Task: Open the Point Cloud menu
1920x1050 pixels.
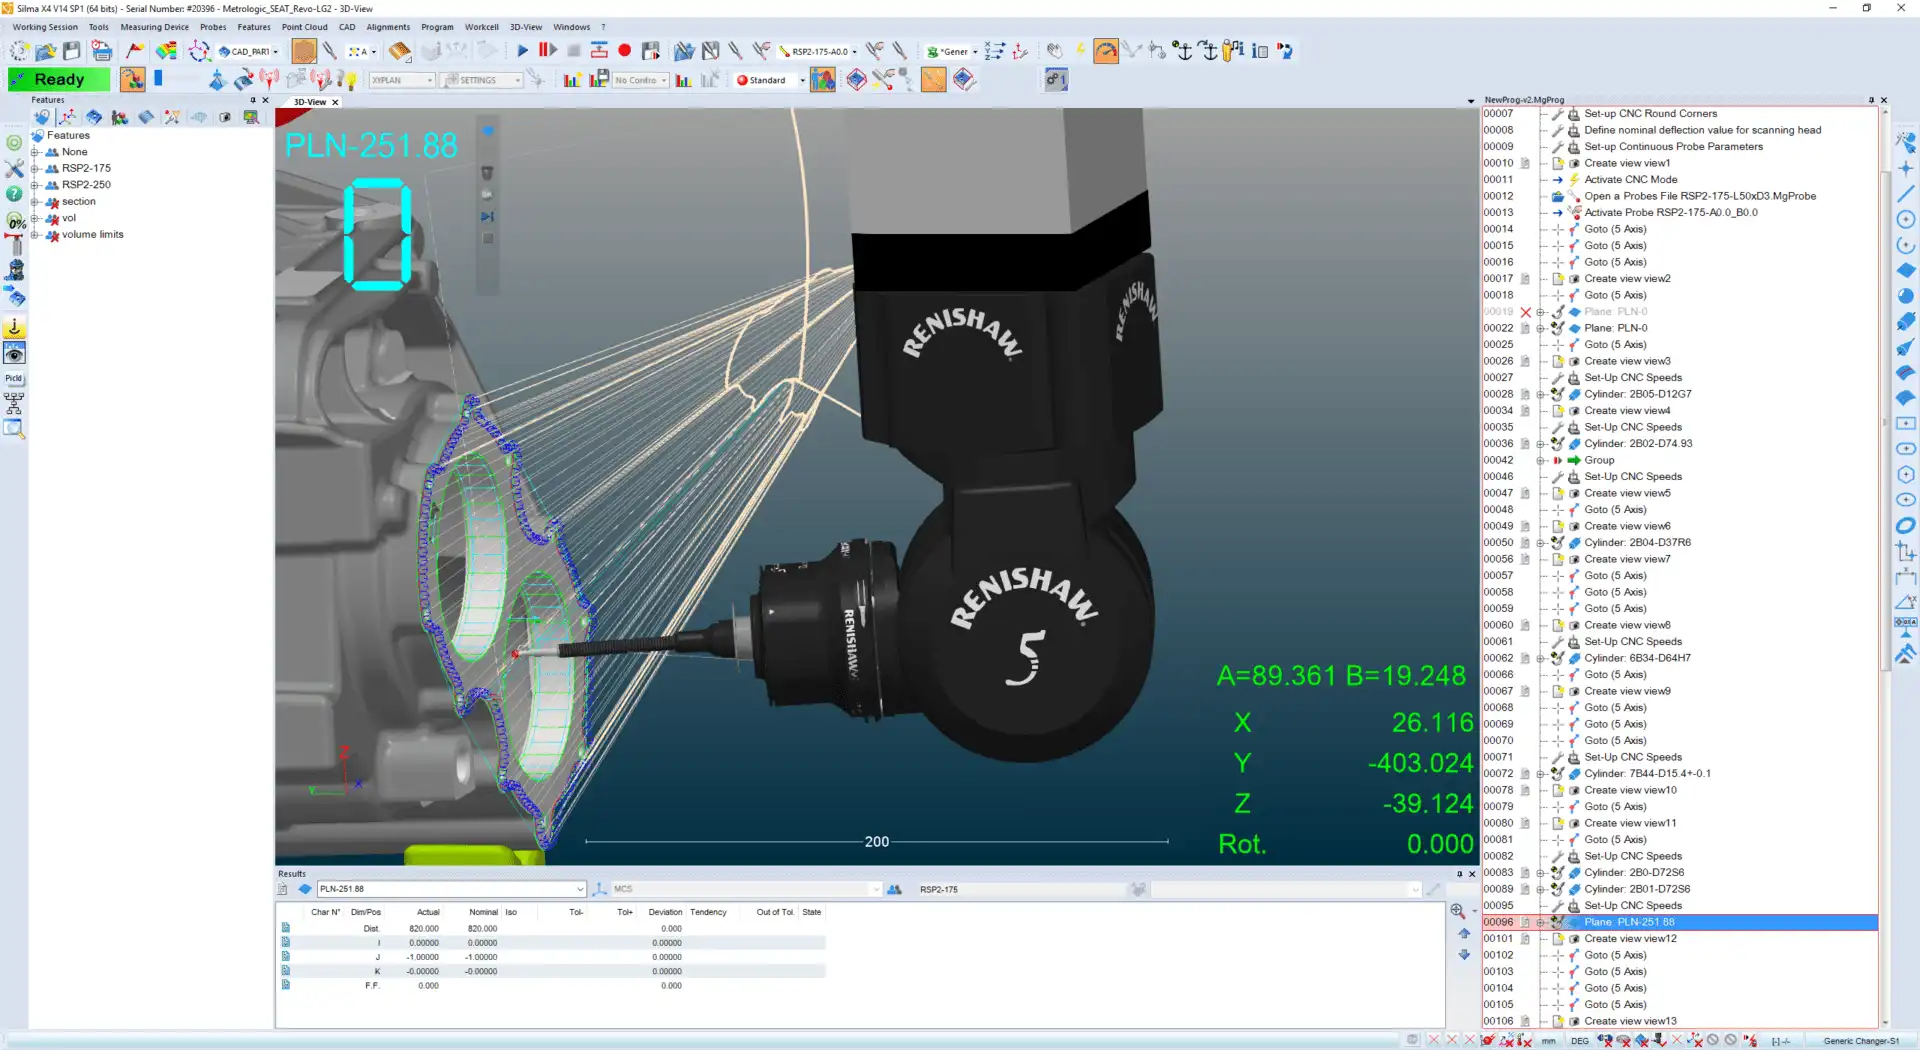Action: (x=304, y=27)
